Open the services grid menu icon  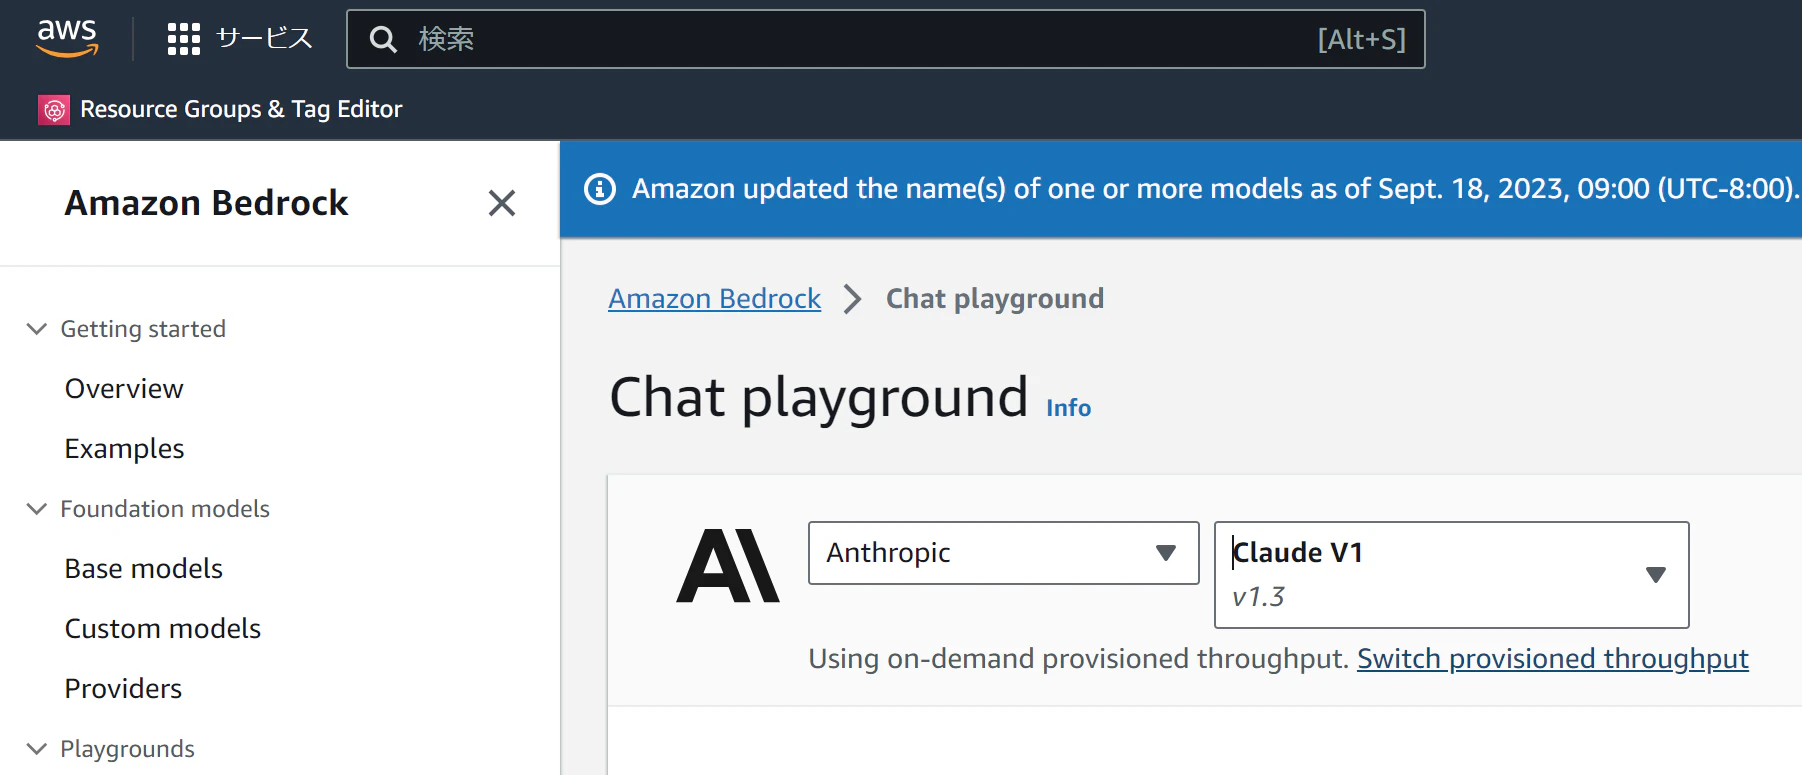point(184,39)
